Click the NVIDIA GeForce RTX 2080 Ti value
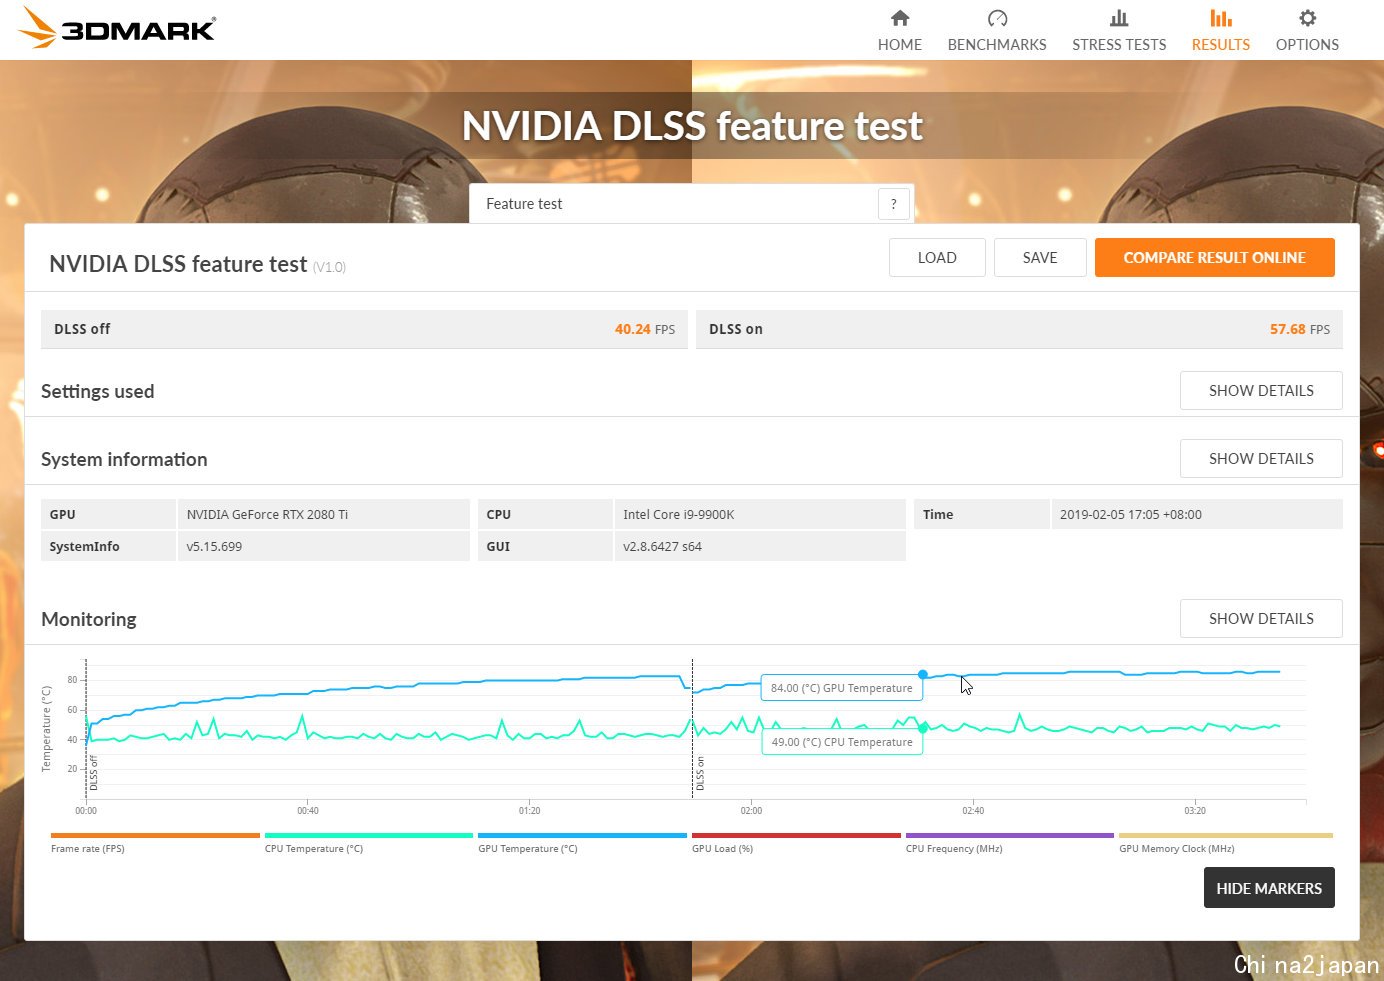1384x981 pixels. [x=324, y=514]
